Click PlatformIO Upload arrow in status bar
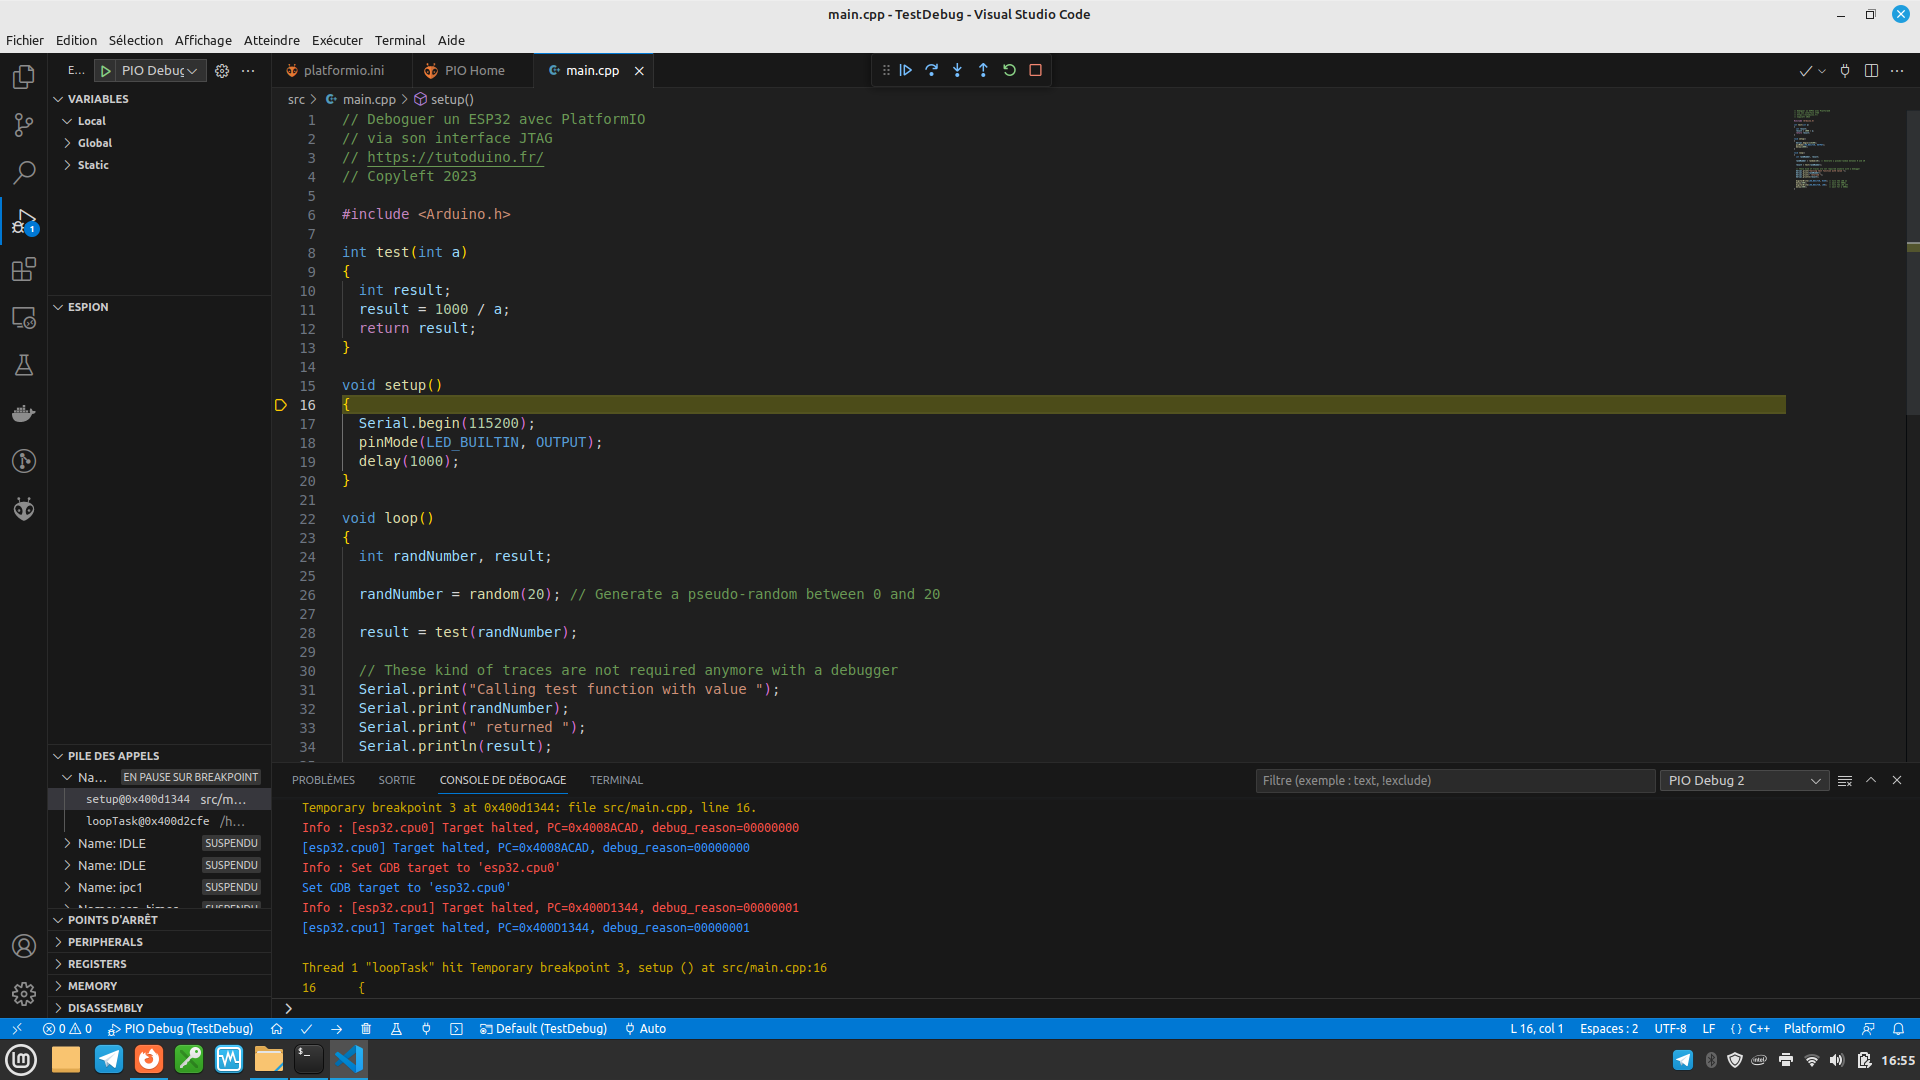This screenshot has height=1080, width=1920. (337, 1028)
